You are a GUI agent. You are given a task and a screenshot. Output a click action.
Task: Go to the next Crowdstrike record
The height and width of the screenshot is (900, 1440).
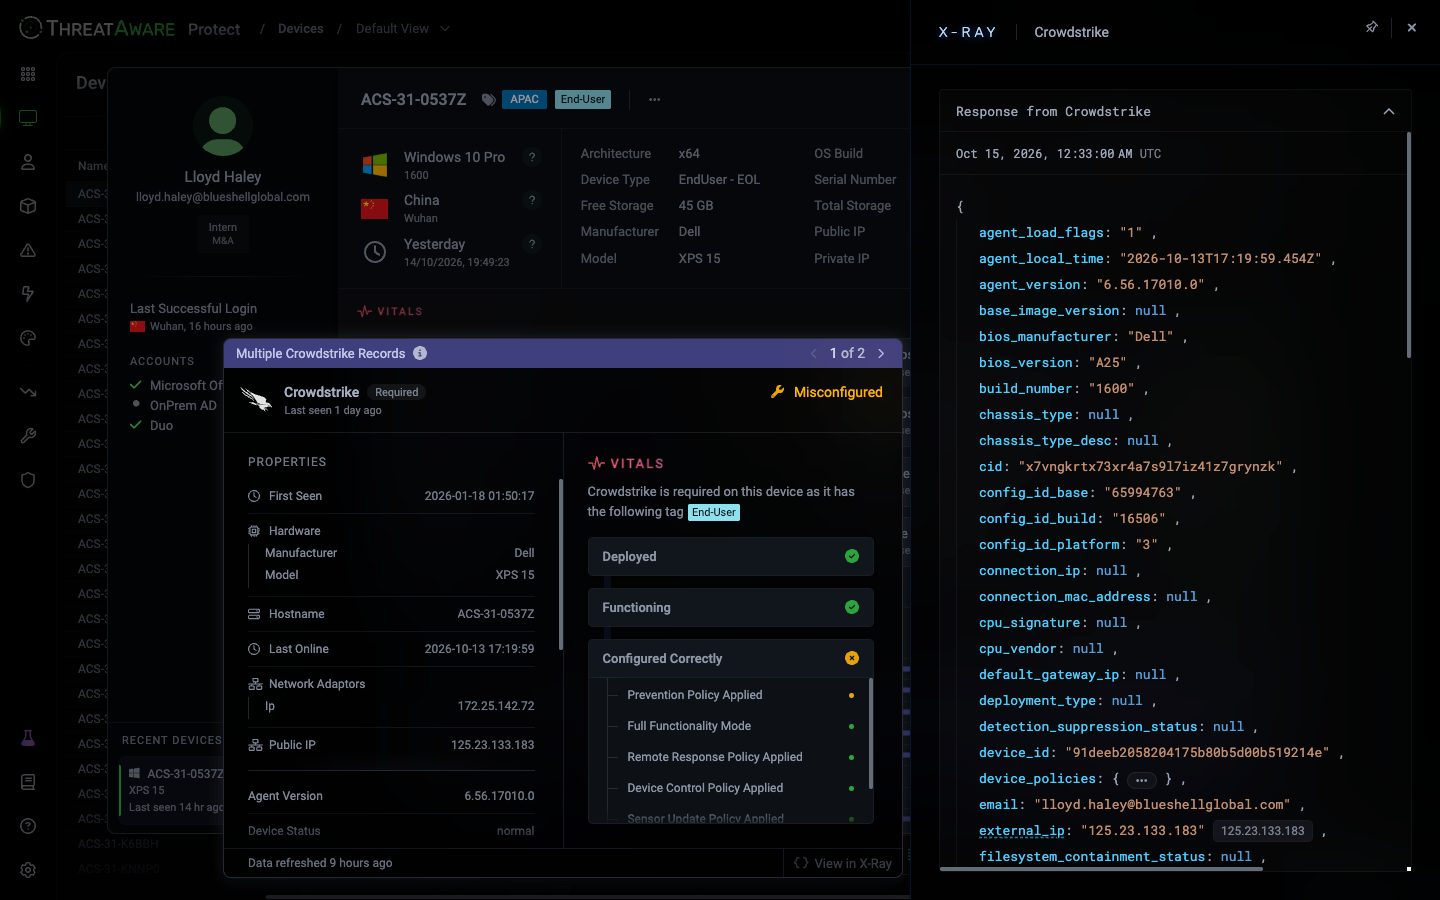(x=881, y=353)
